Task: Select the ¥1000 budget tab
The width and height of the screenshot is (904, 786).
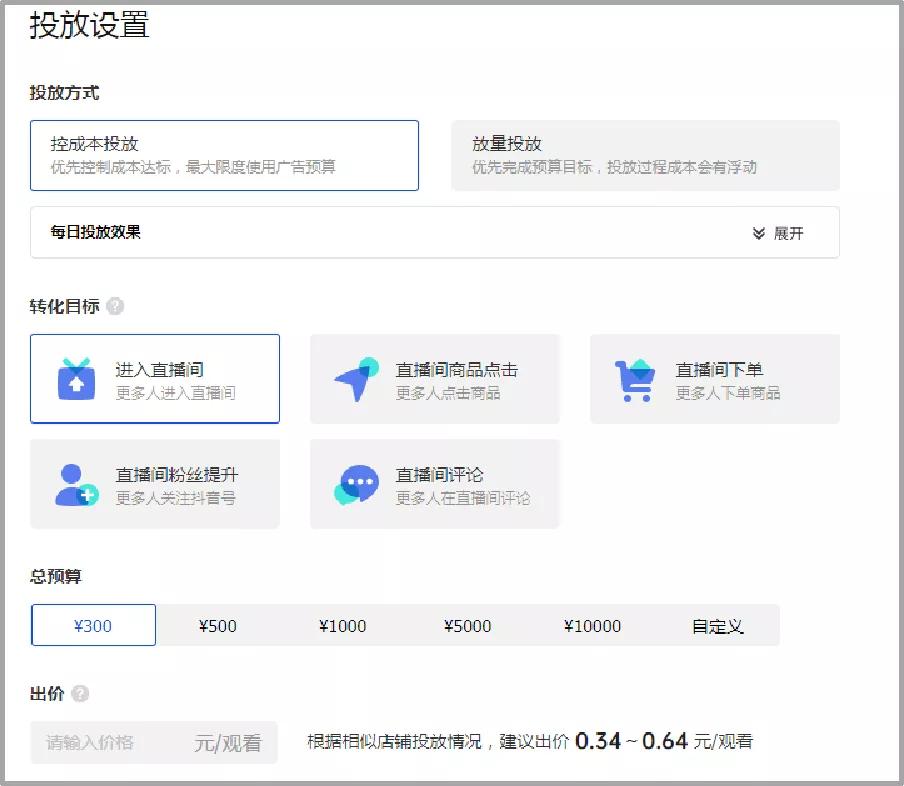Action: (343, 625)
